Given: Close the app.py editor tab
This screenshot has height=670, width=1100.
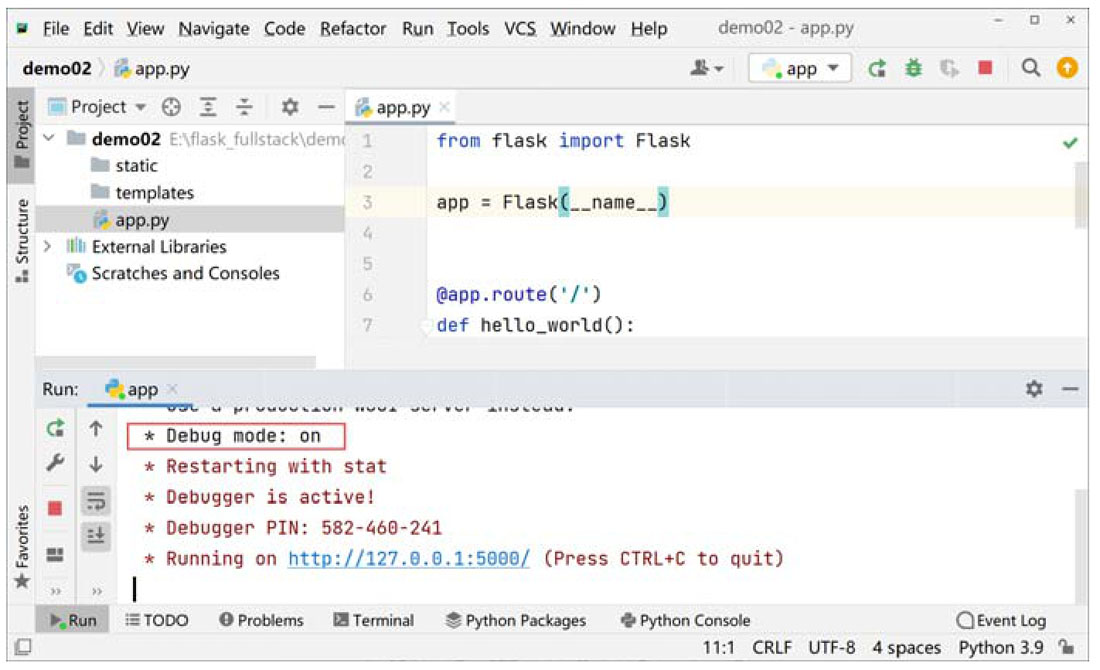Looking at the screenshot, I should click(x=444, y=108).
